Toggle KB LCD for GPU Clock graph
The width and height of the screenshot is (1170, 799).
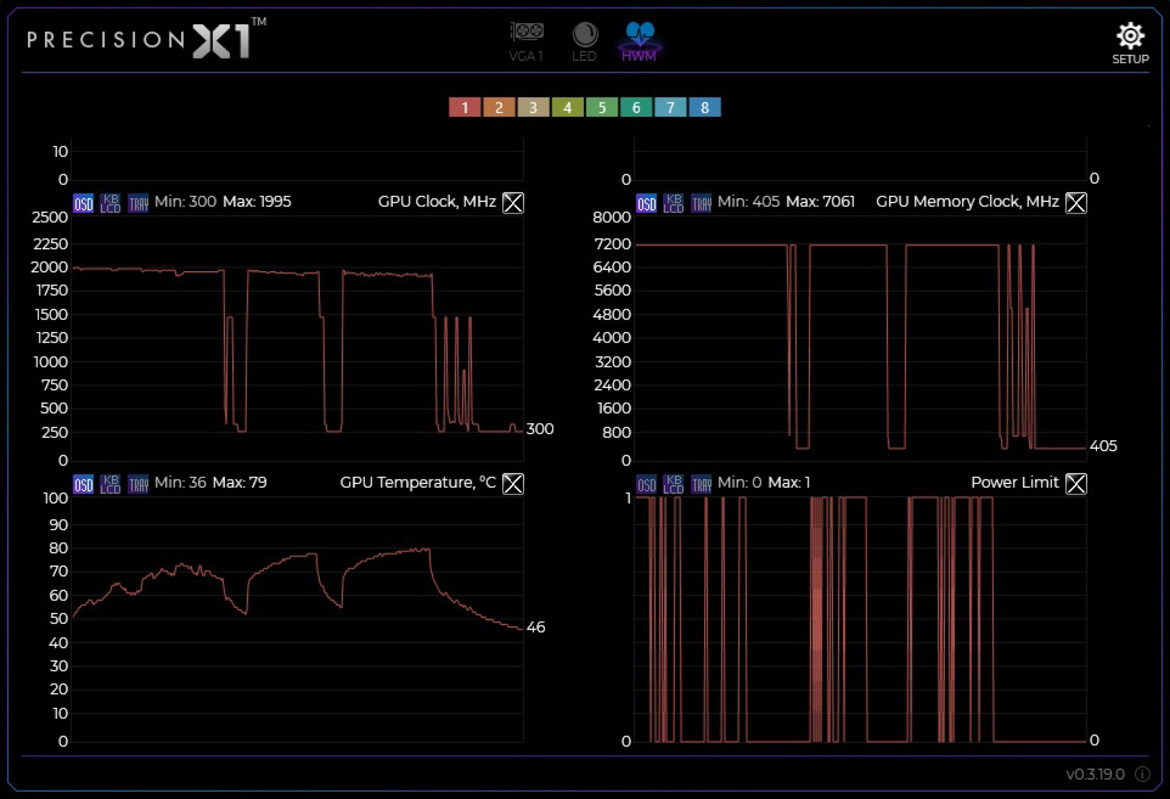coord(110,203)
